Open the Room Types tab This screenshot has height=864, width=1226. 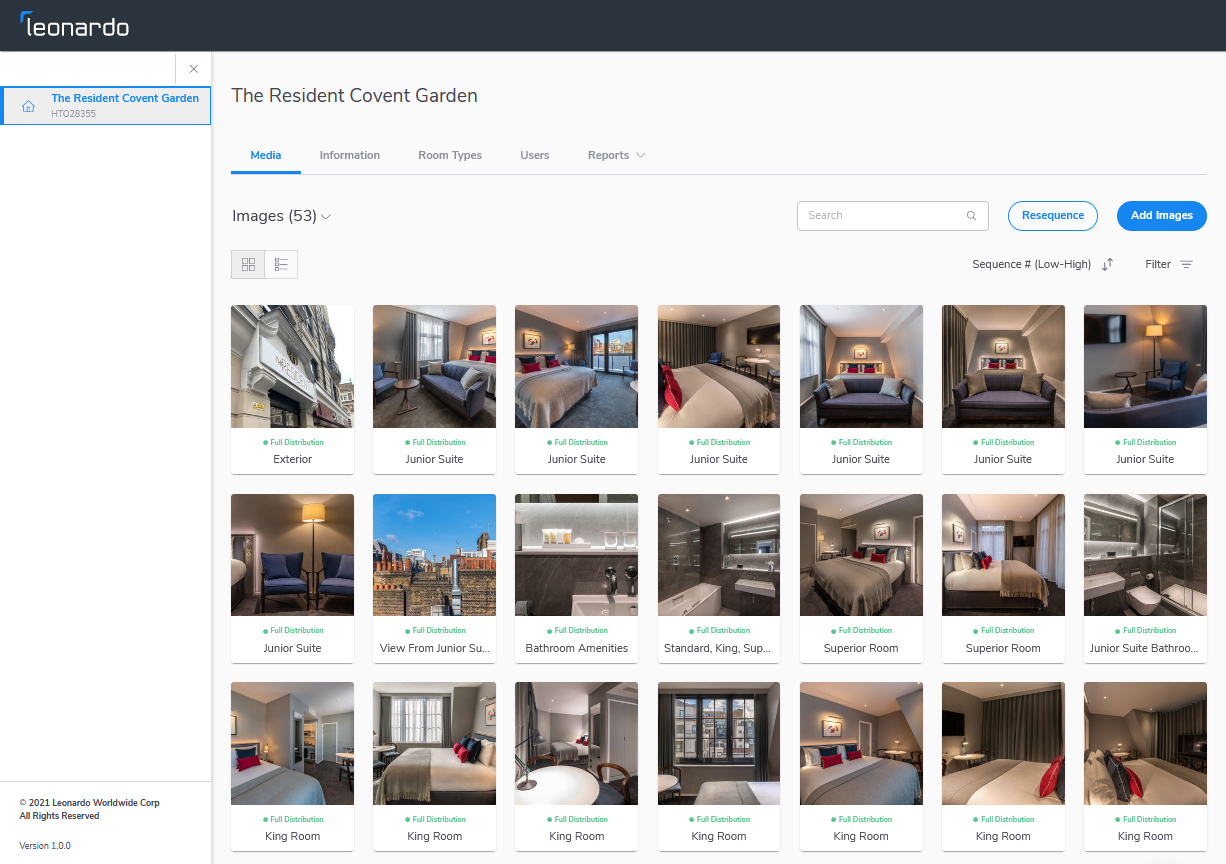(x=449, y=155)
